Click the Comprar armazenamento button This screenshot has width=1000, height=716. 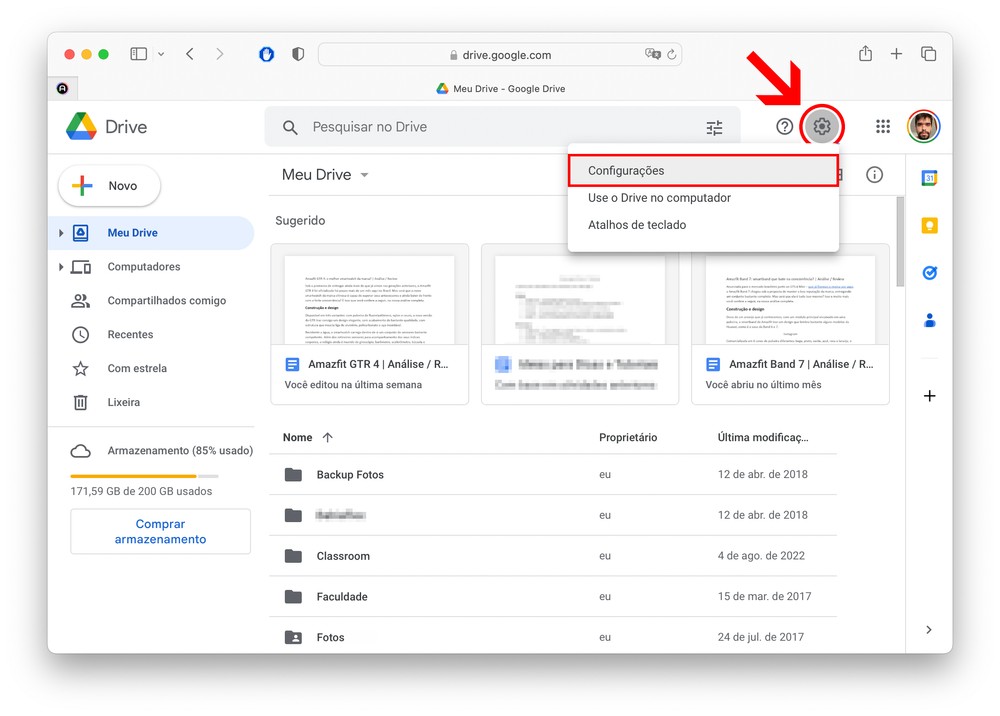point(160,531)
